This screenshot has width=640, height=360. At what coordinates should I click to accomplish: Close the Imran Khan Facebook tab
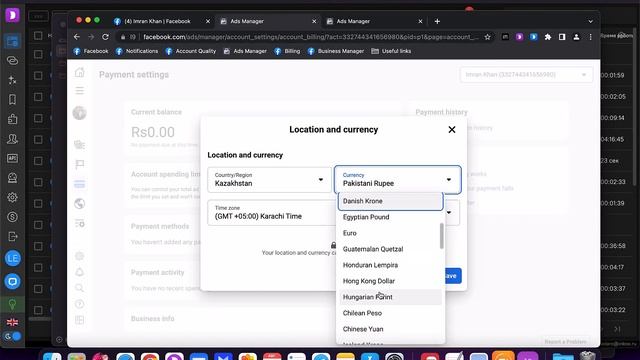208,21
